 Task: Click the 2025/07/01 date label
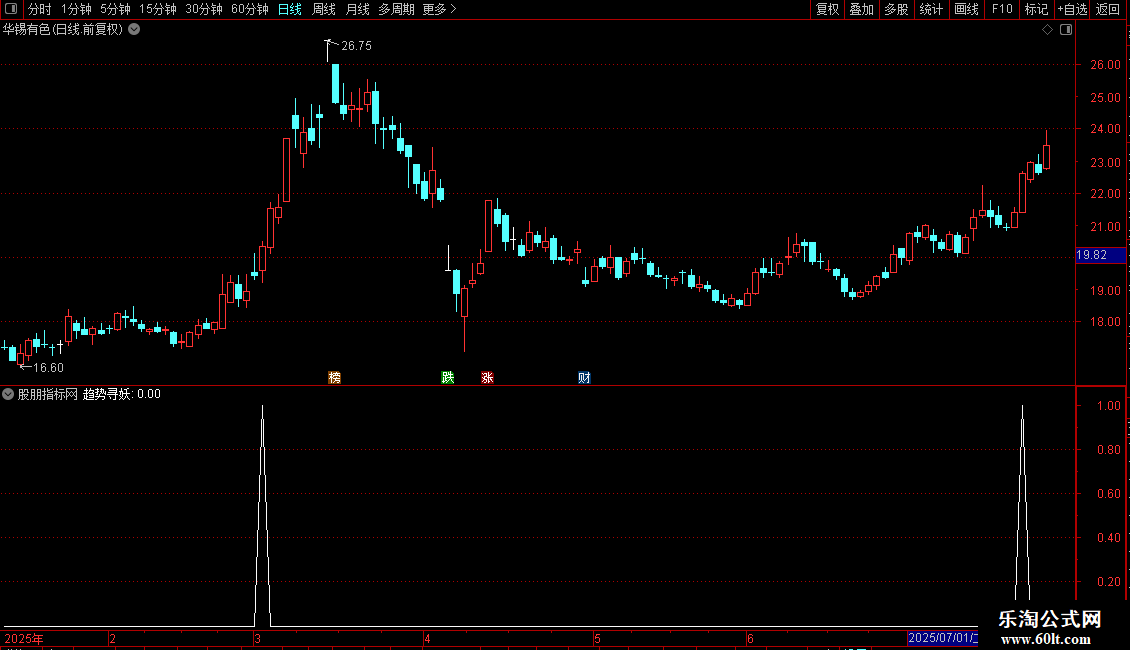click(943, 638)
